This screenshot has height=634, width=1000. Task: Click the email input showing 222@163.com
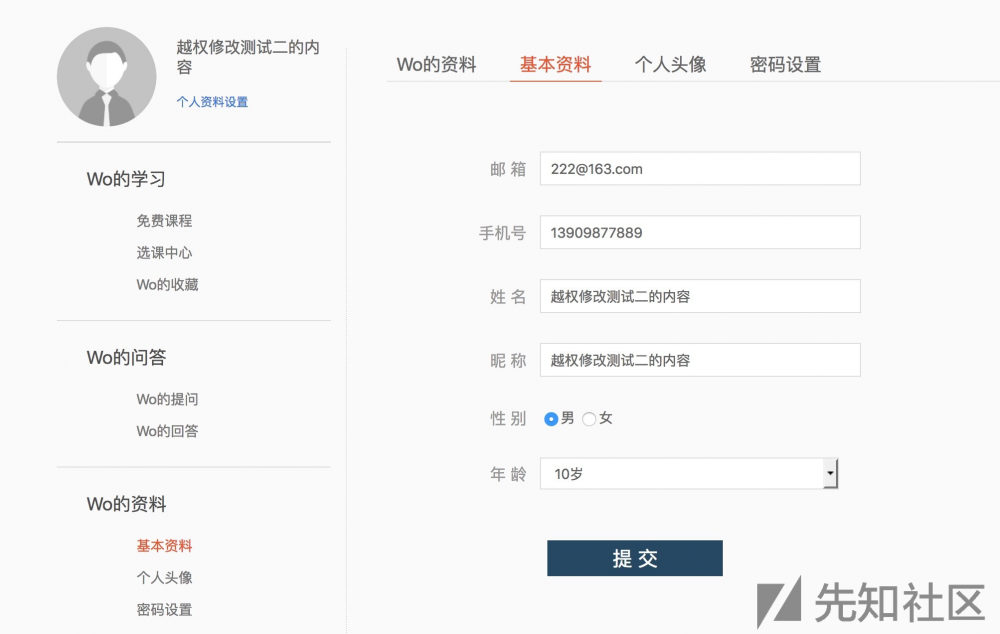[700, 168]
